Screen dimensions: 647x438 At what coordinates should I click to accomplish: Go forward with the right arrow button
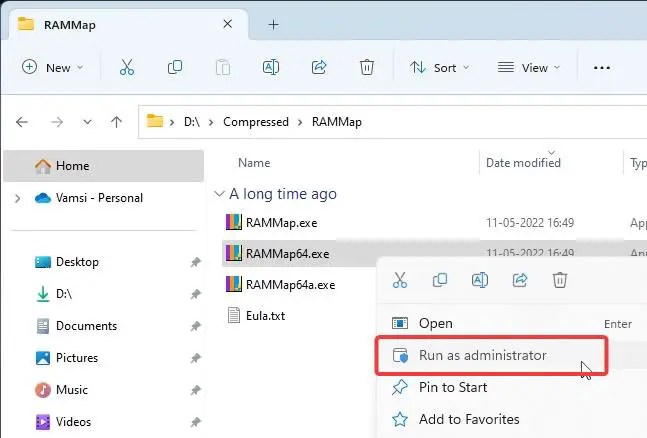(57, 122)
